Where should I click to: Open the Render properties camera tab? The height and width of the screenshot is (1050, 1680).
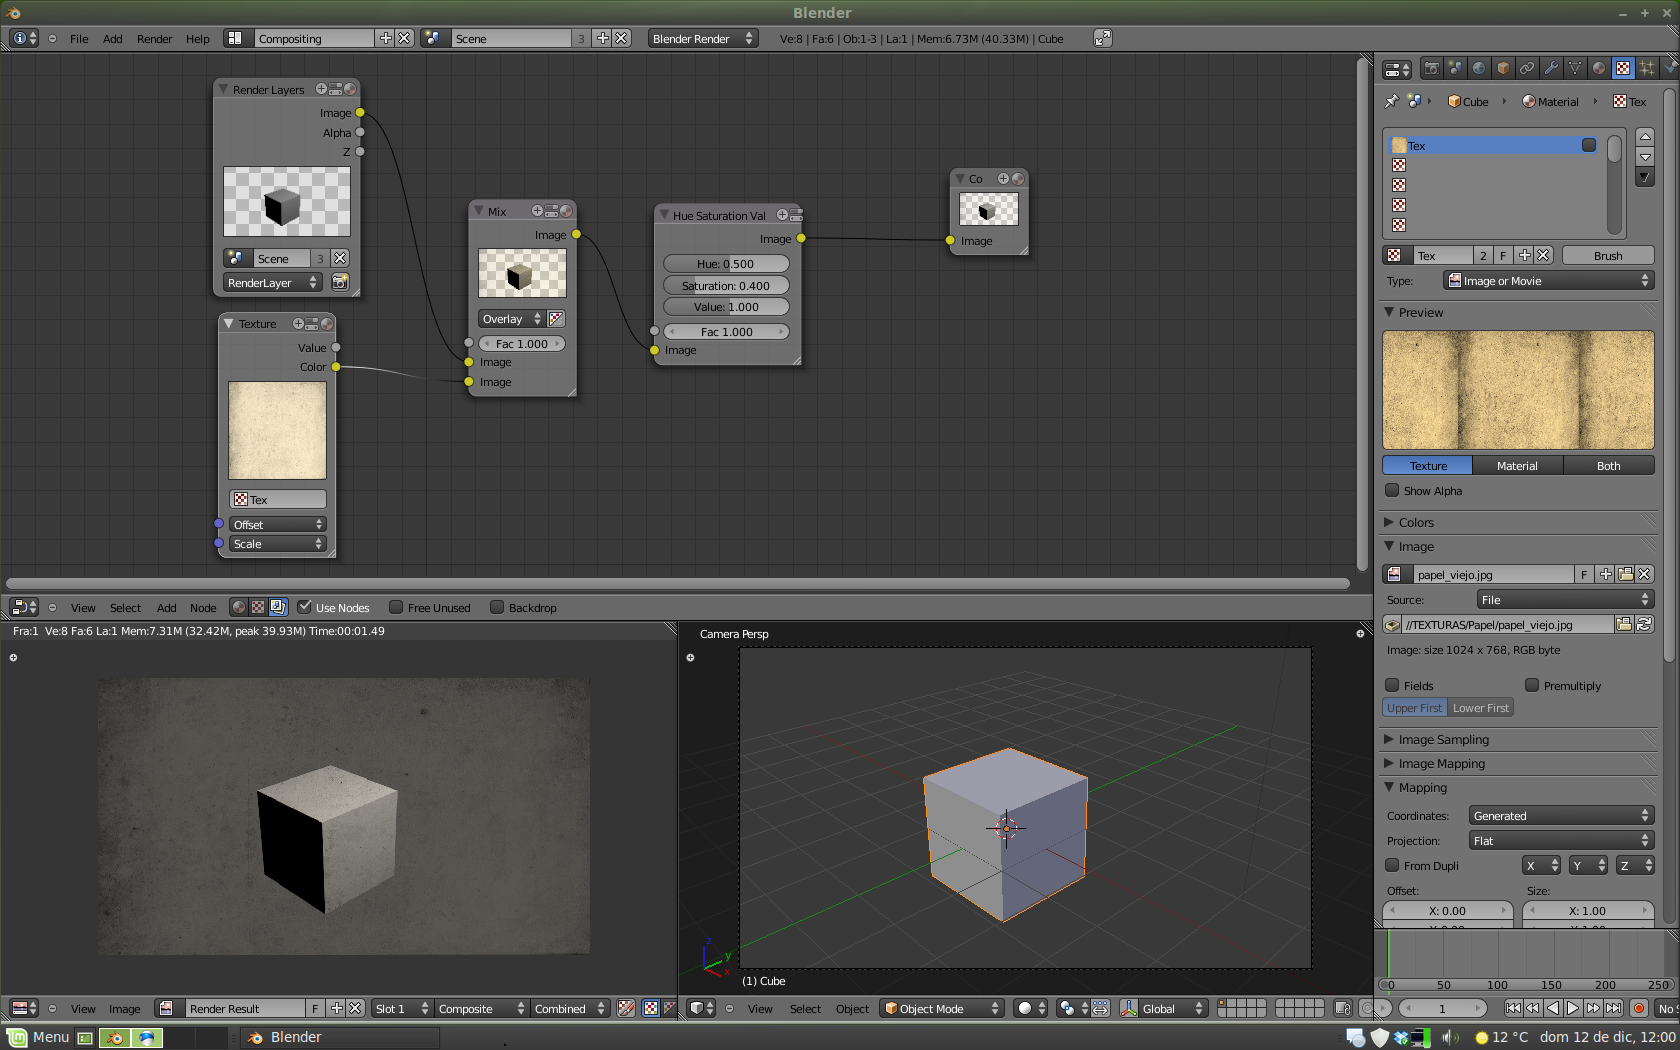point(1431,69)
